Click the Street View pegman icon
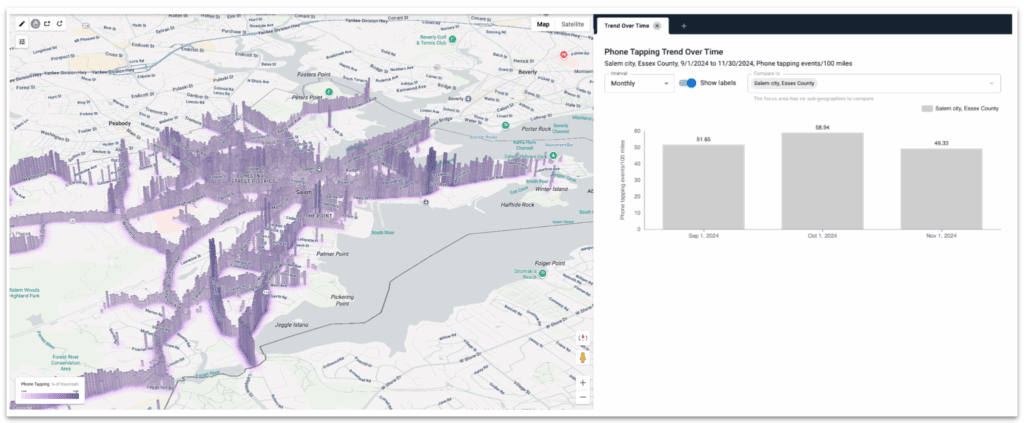1024x423 pixels. pyautogui.click(x=582, y=357)
